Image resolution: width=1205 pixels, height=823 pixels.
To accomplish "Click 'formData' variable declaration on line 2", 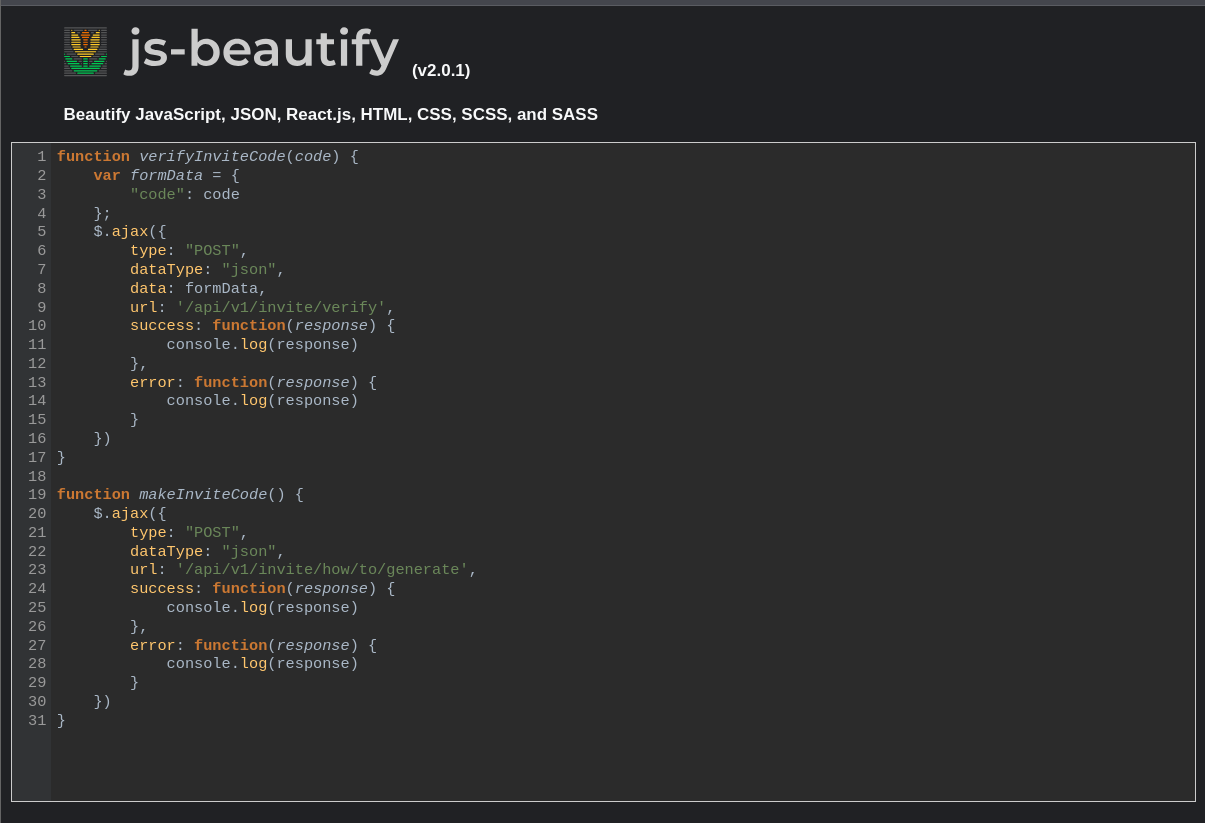I will [x=166, y=176].
